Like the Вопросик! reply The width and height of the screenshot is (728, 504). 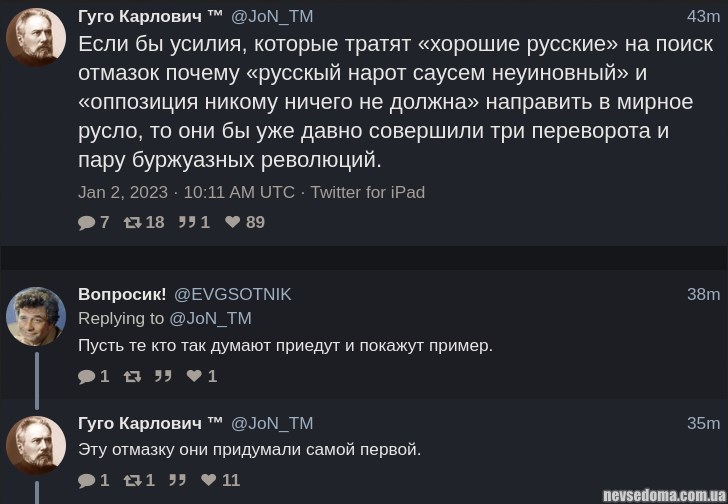point(194,376)
